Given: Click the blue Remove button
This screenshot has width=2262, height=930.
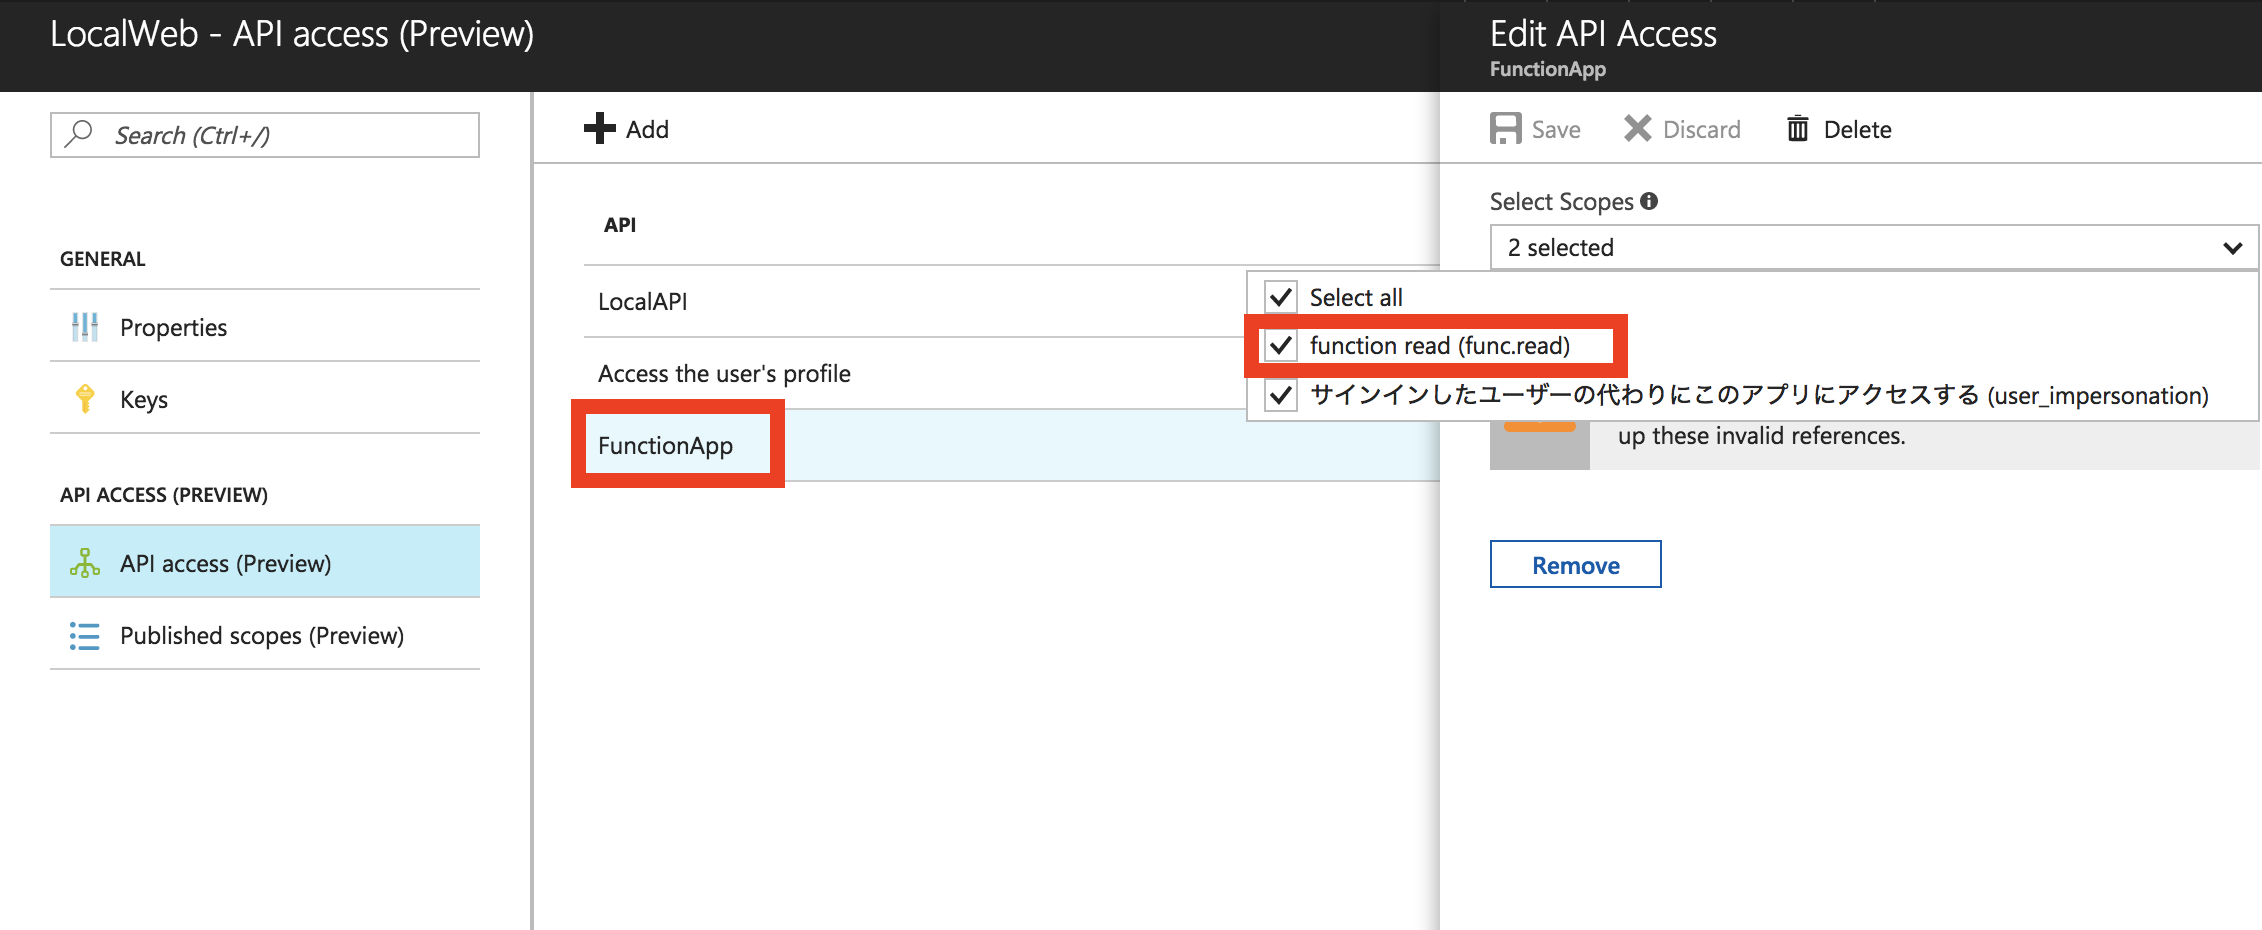Looking at the screenshot, I should pyautogui.click(x=1575, y=564).
